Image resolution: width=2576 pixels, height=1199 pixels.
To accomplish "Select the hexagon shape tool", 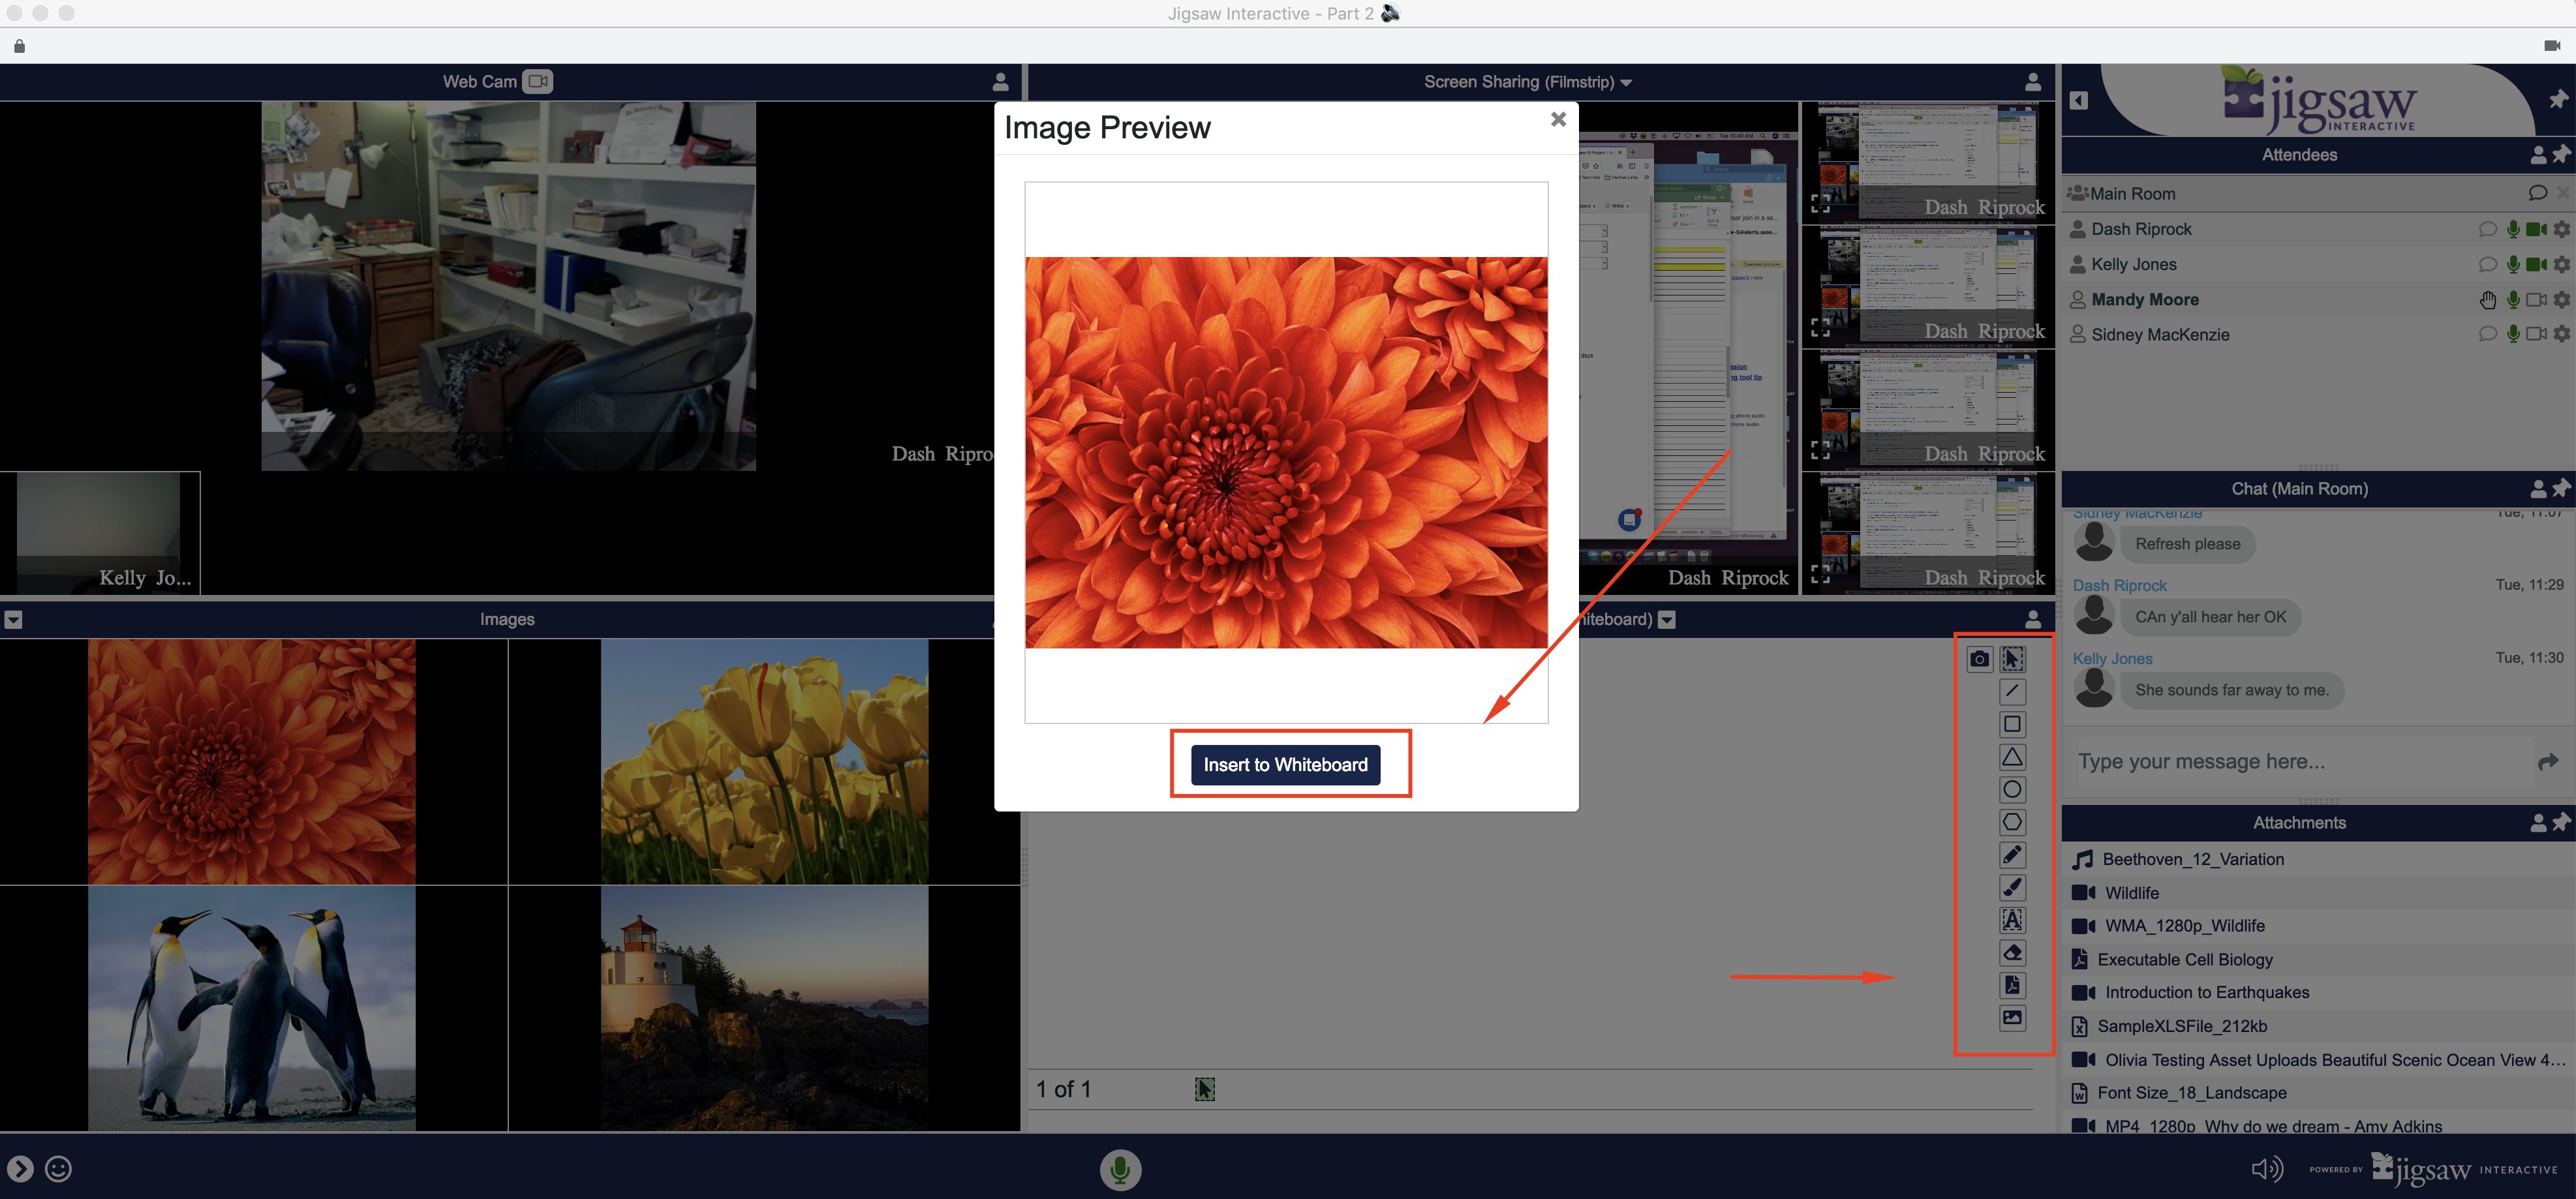I will coord(2012,822).
